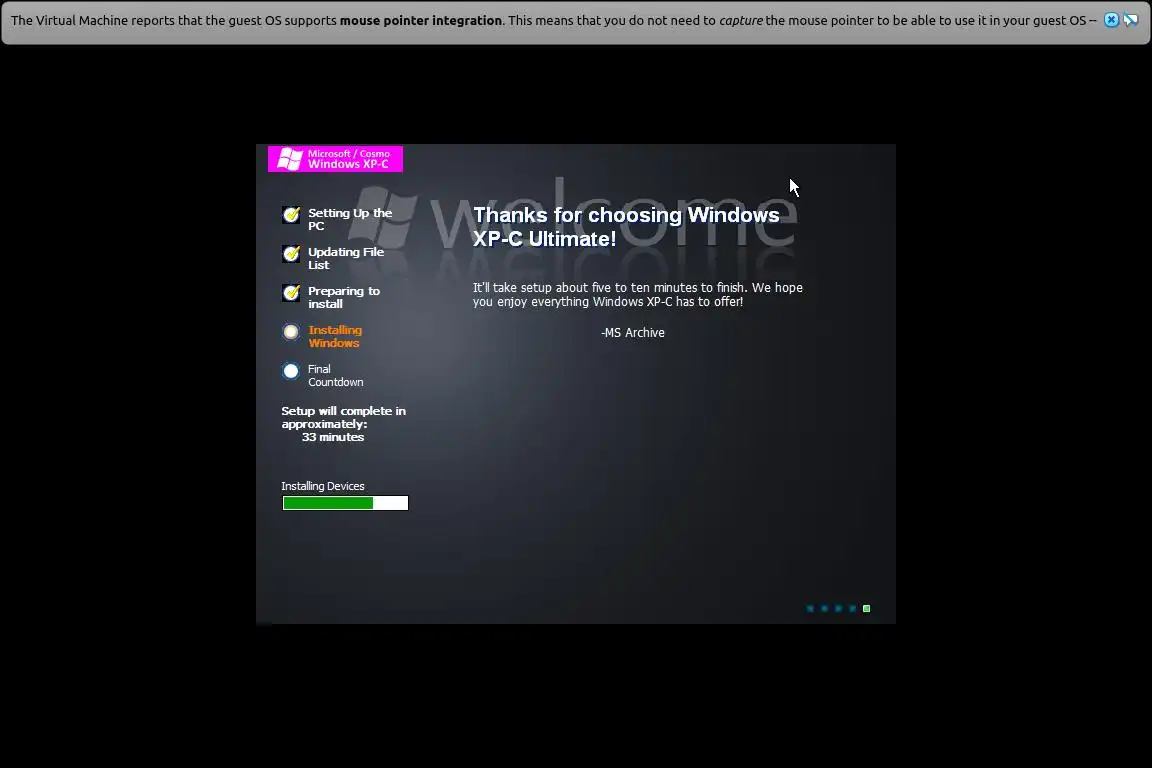1152x768 pixels.
Task: Click the checkmark beside Preparing to install
Action: [x=291, y=293]
